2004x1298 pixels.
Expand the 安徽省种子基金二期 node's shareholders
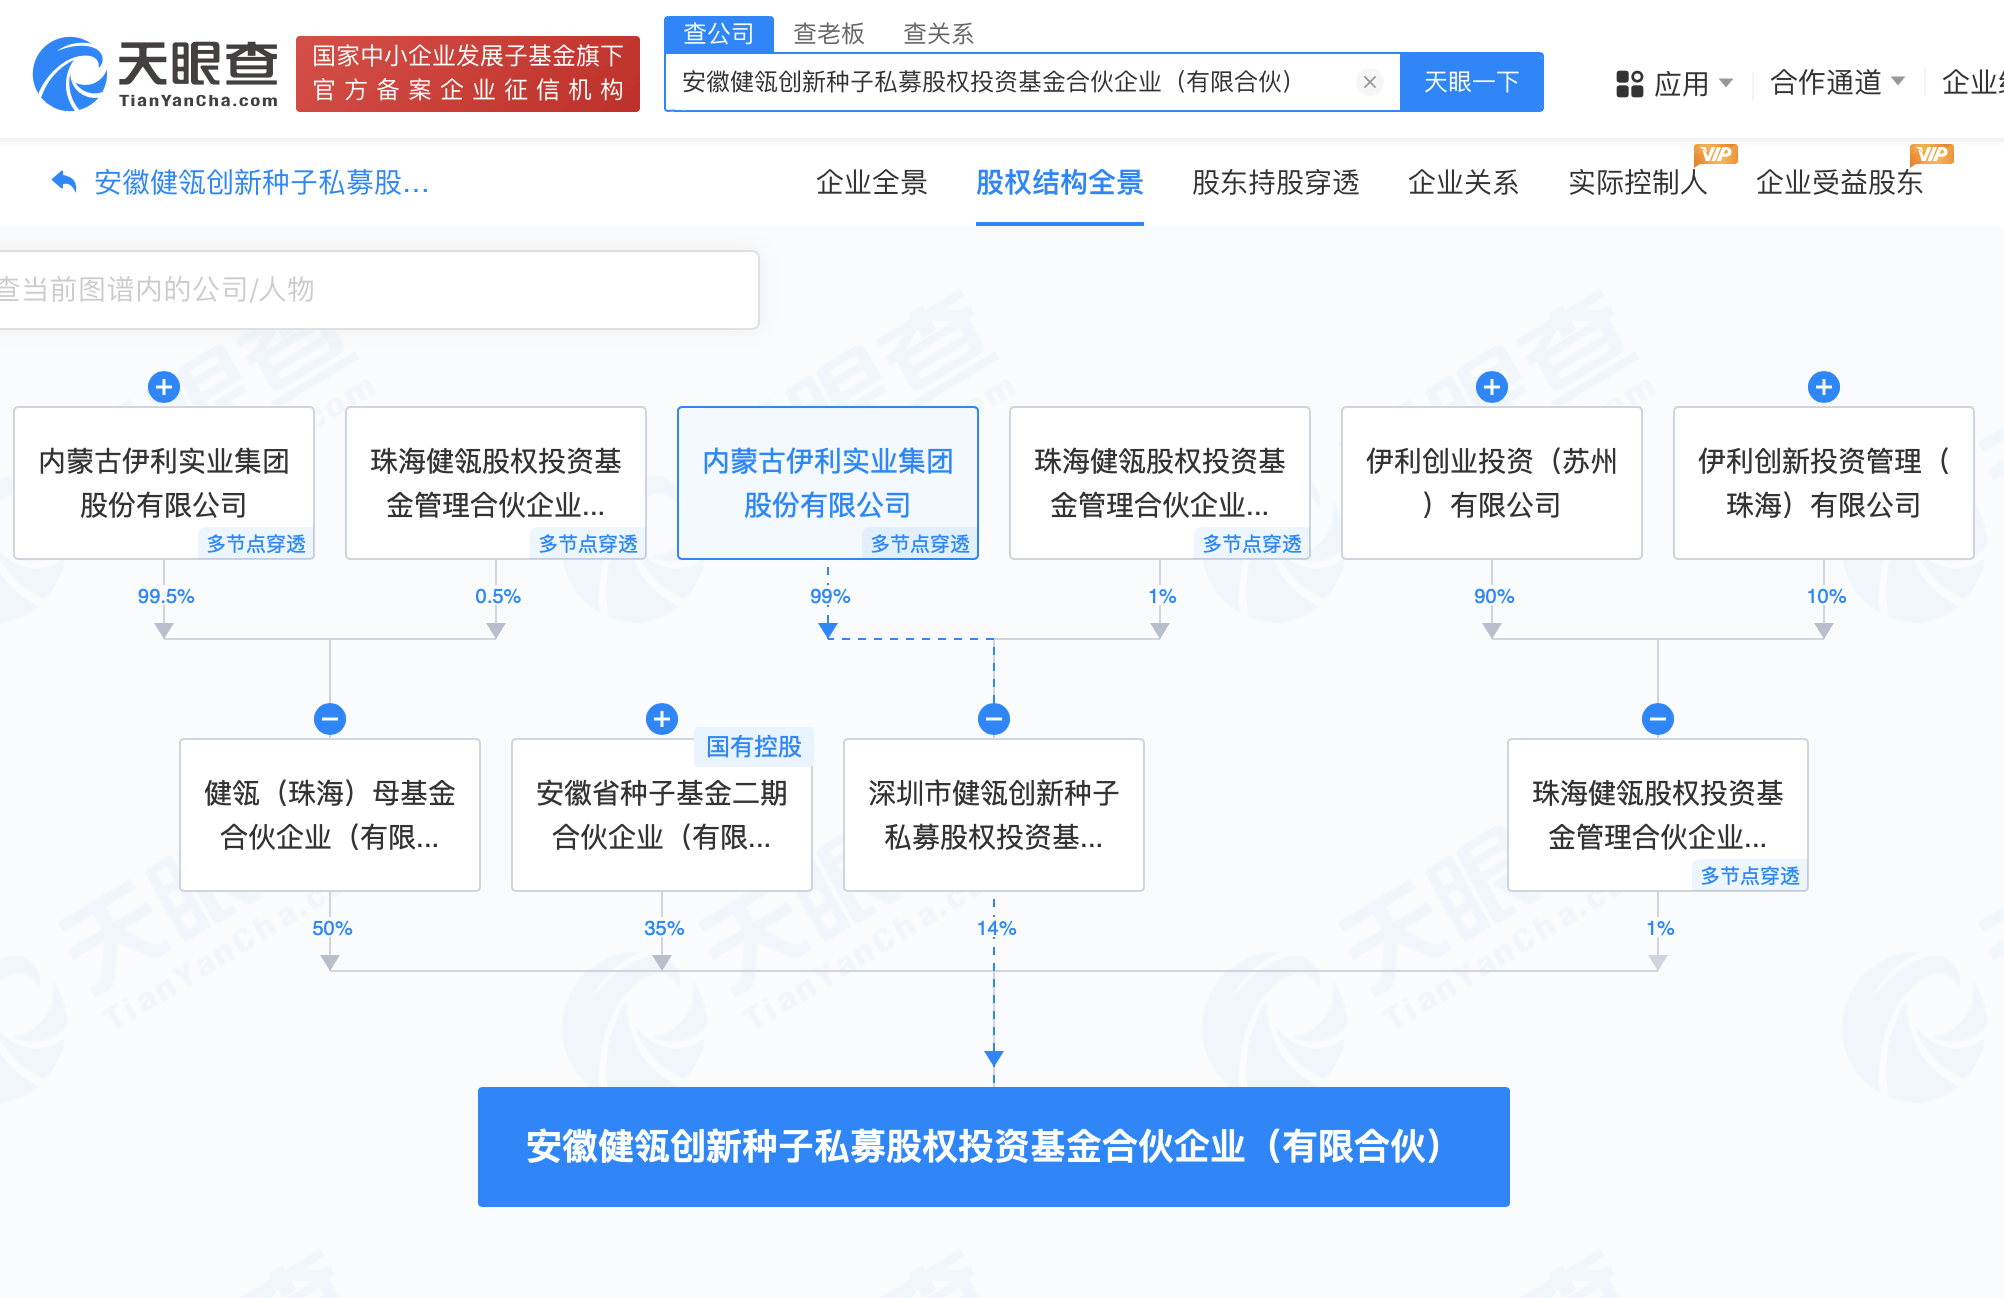point(662,719)
